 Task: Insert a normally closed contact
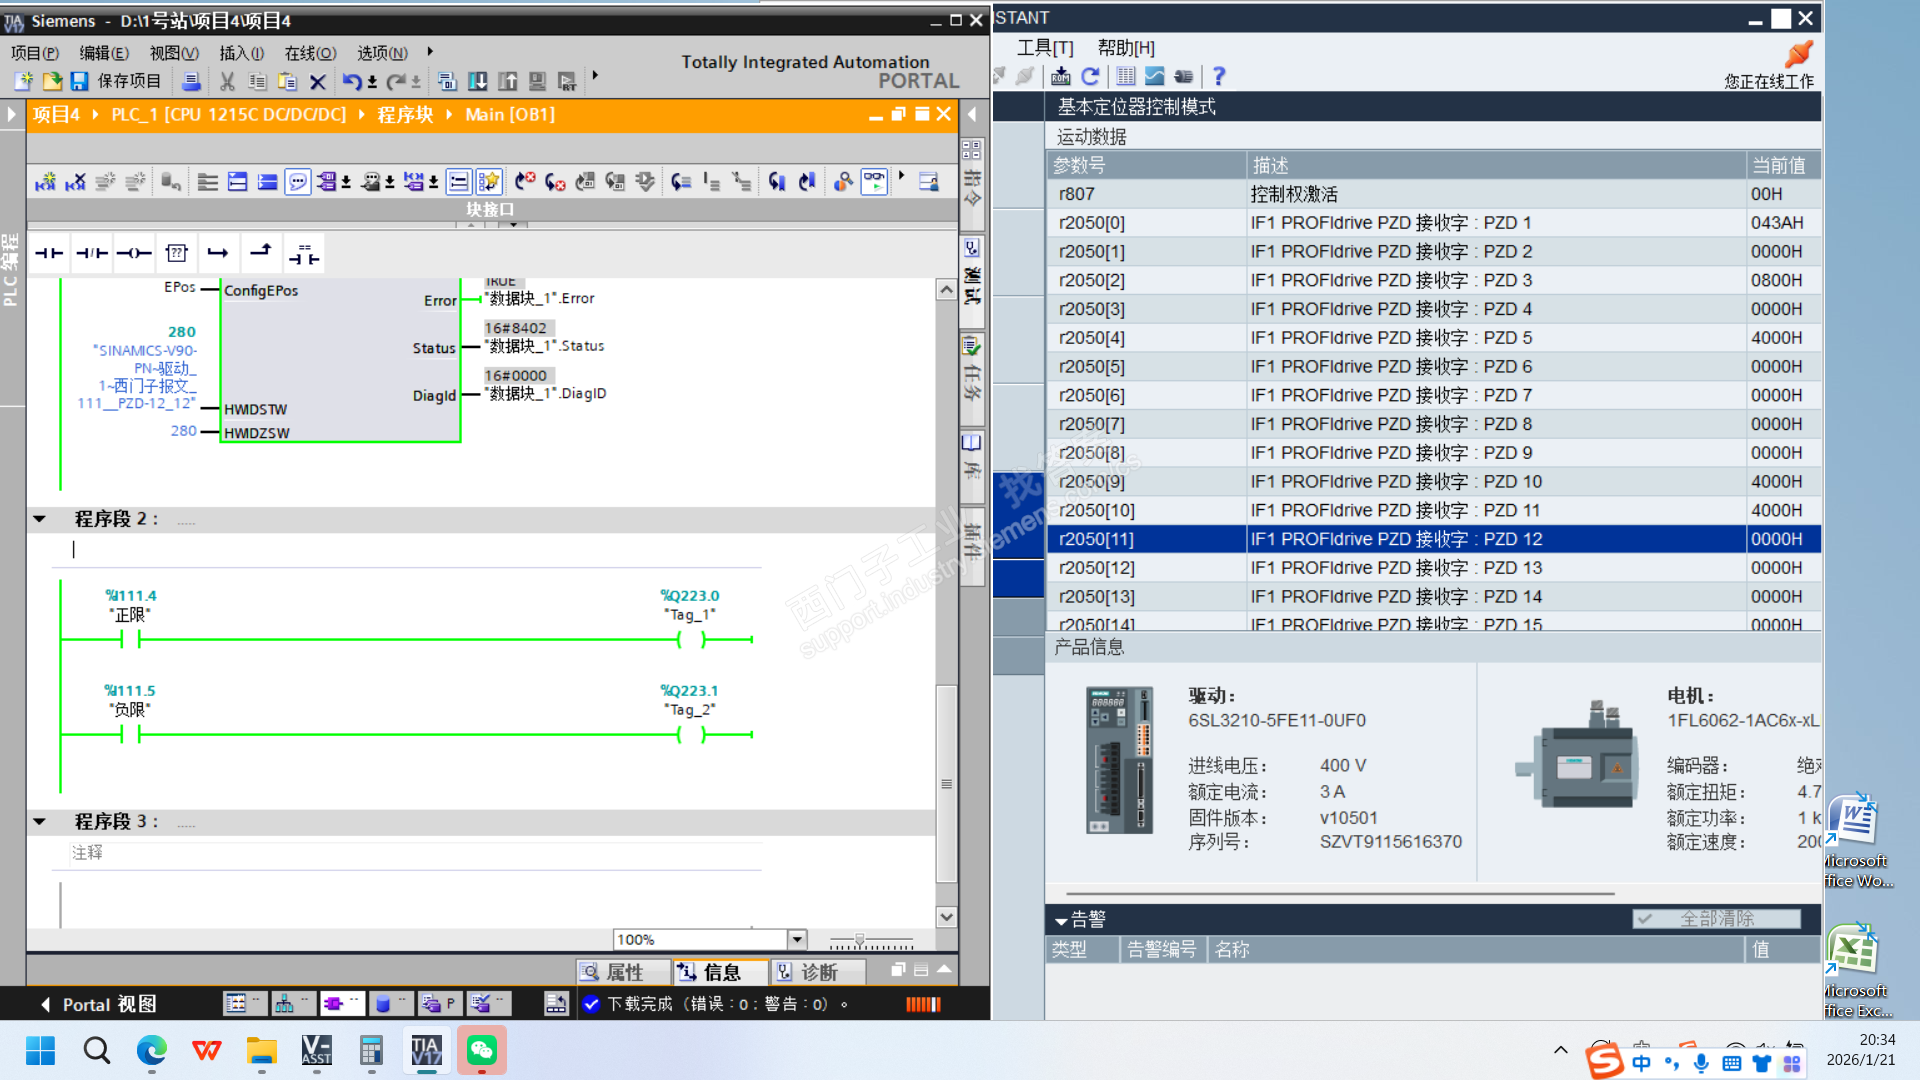coord(91,254)
